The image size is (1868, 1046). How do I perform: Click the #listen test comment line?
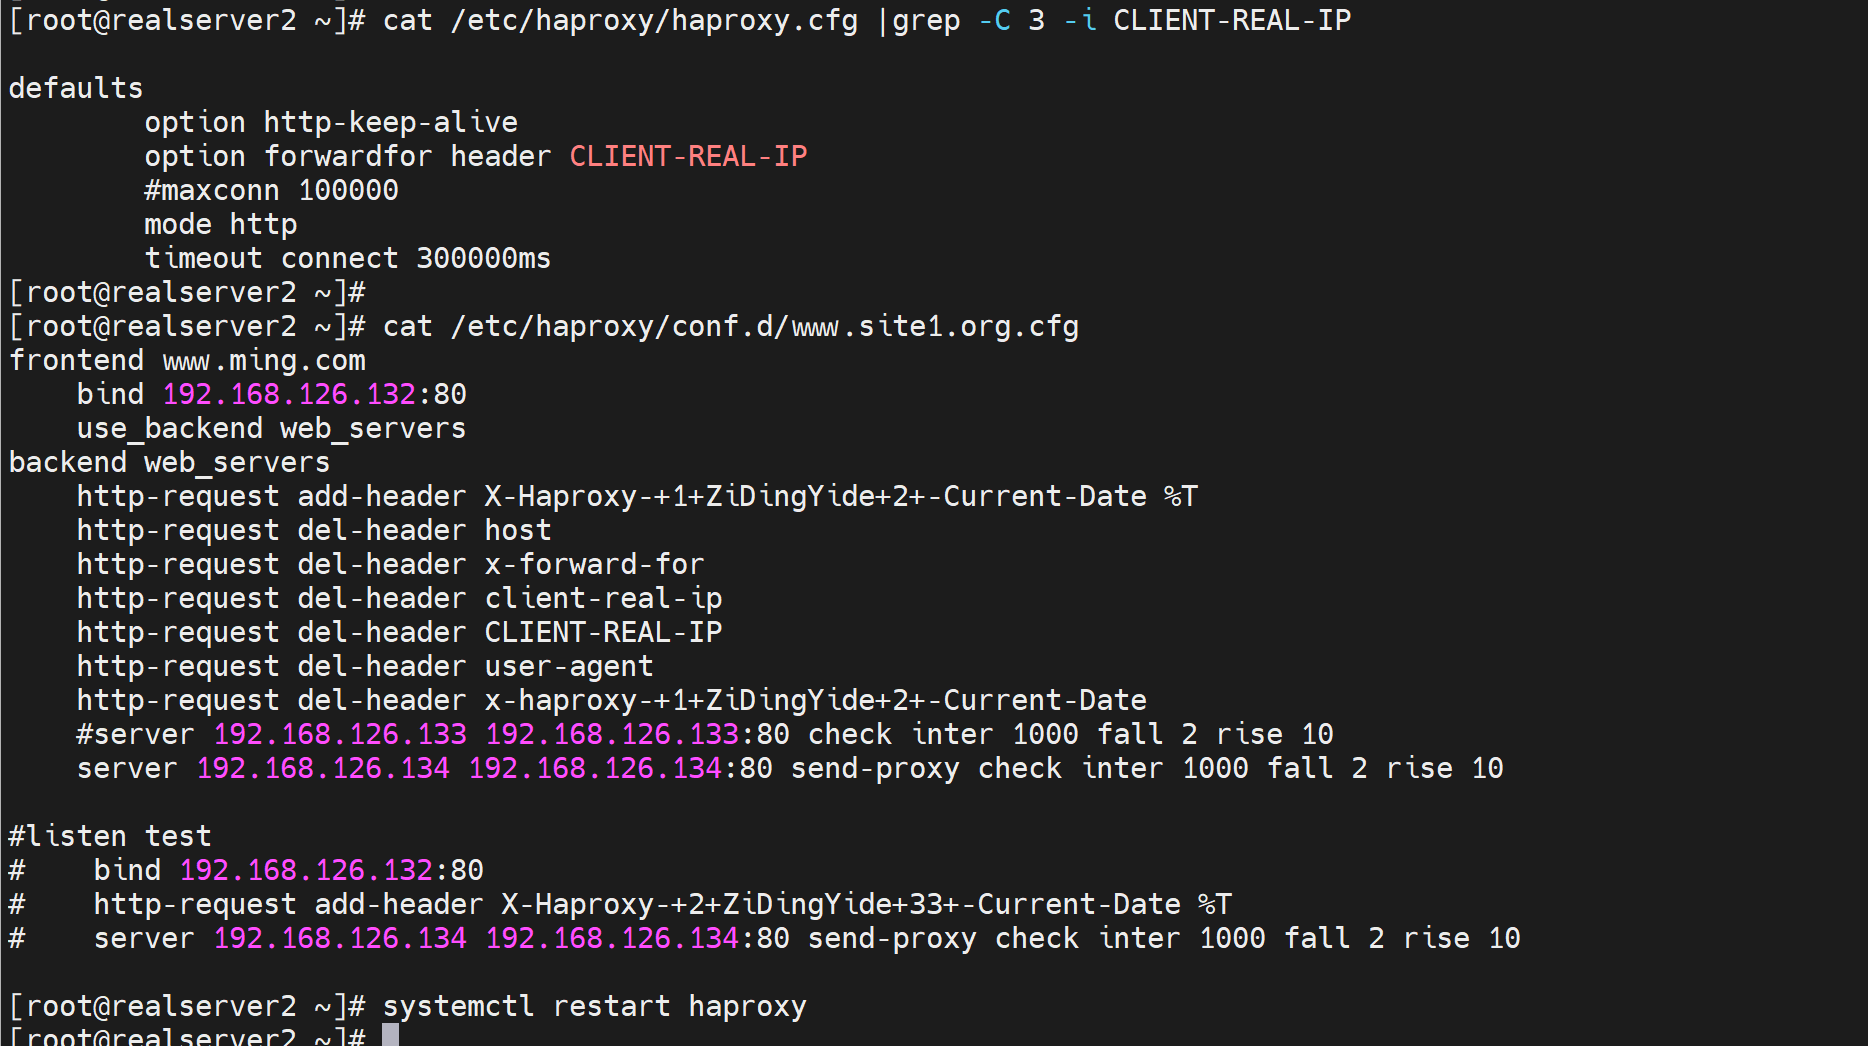coord(110,836)
